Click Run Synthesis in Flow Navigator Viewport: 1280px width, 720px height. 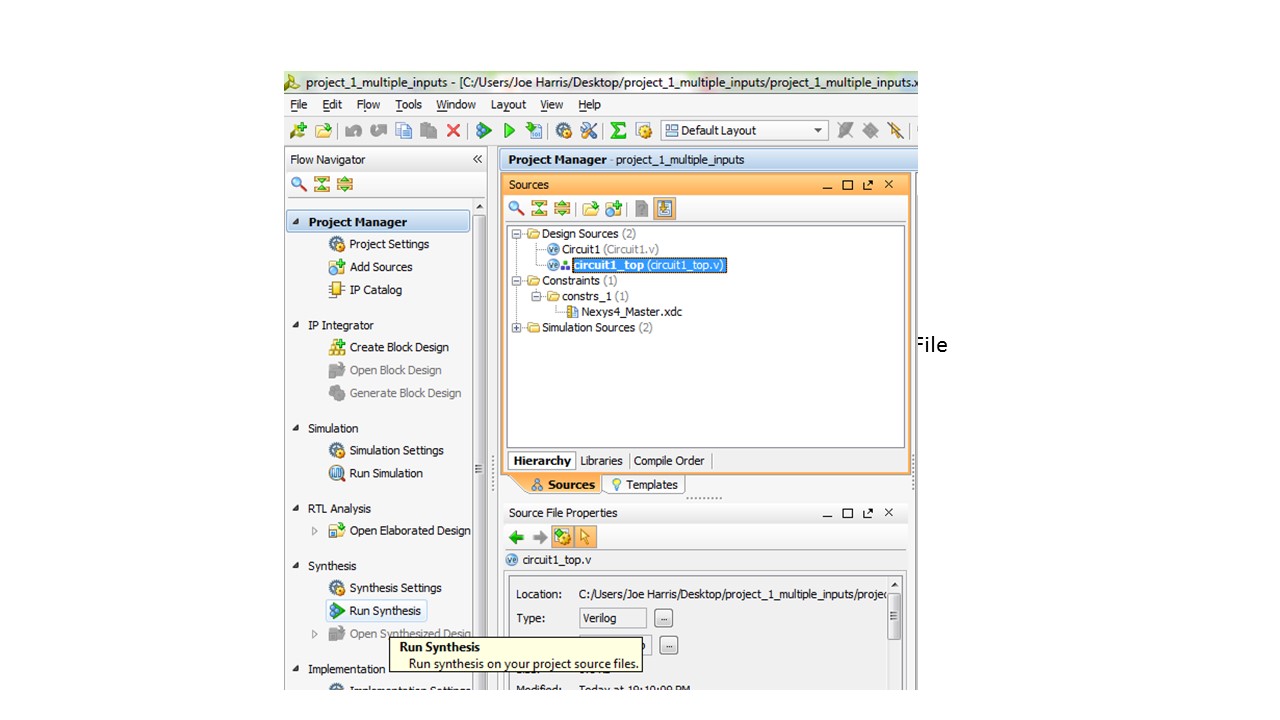tap(375, 611)
